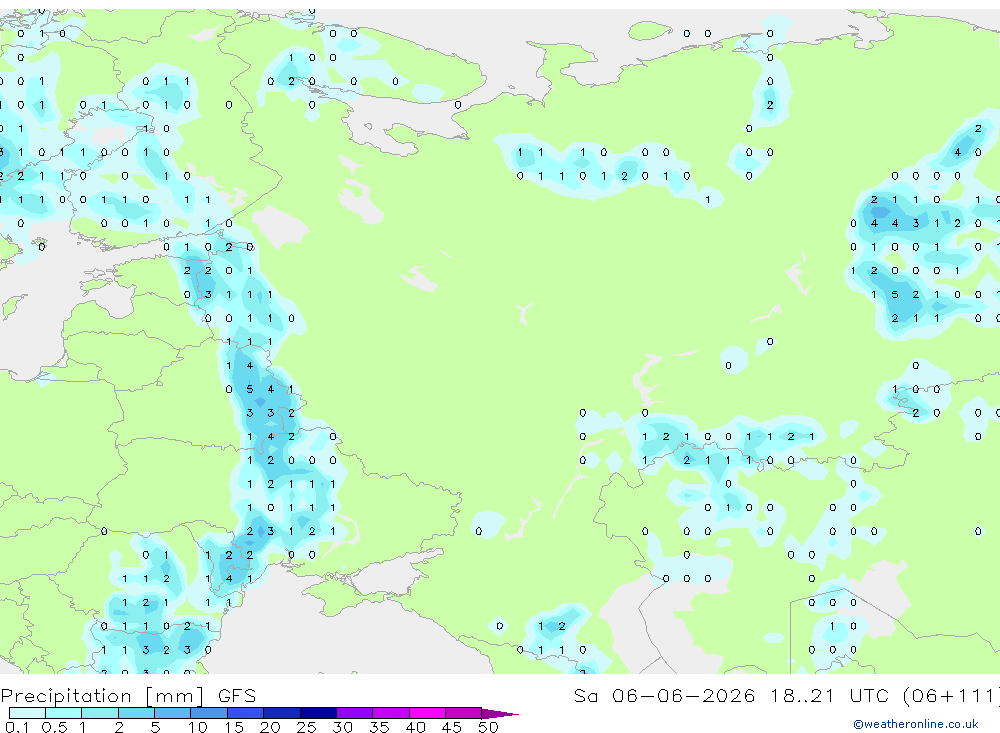Pick the 1–2 mm legend swatch

click(100, 713)
